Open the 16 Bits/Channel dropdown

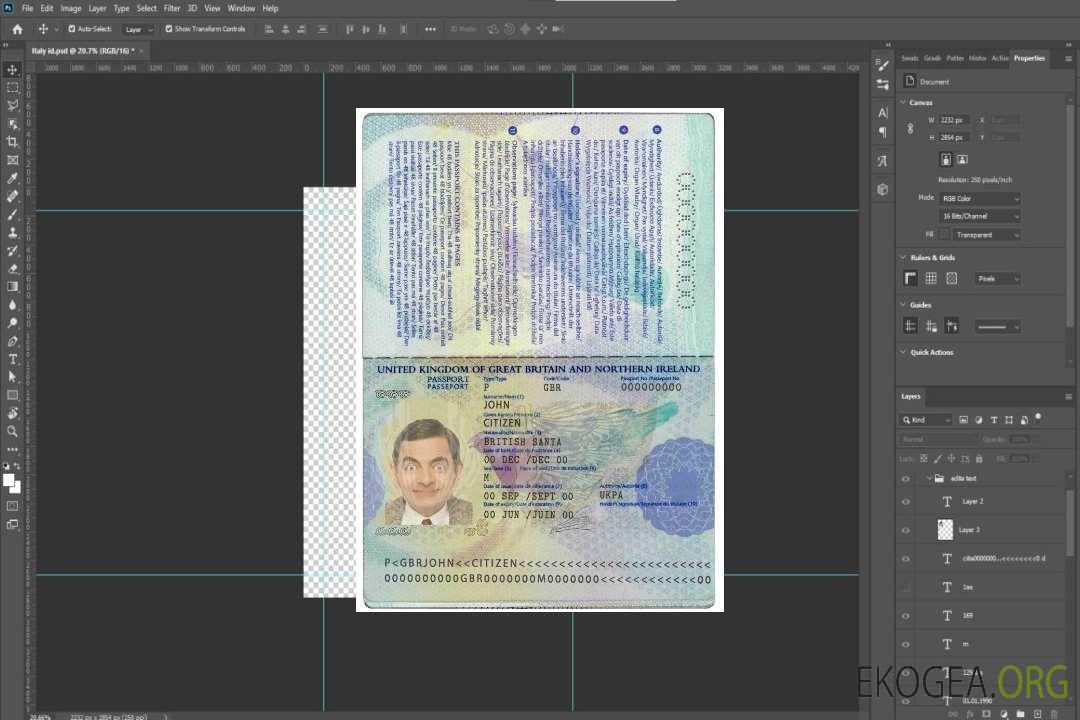[x=980, y=216]
